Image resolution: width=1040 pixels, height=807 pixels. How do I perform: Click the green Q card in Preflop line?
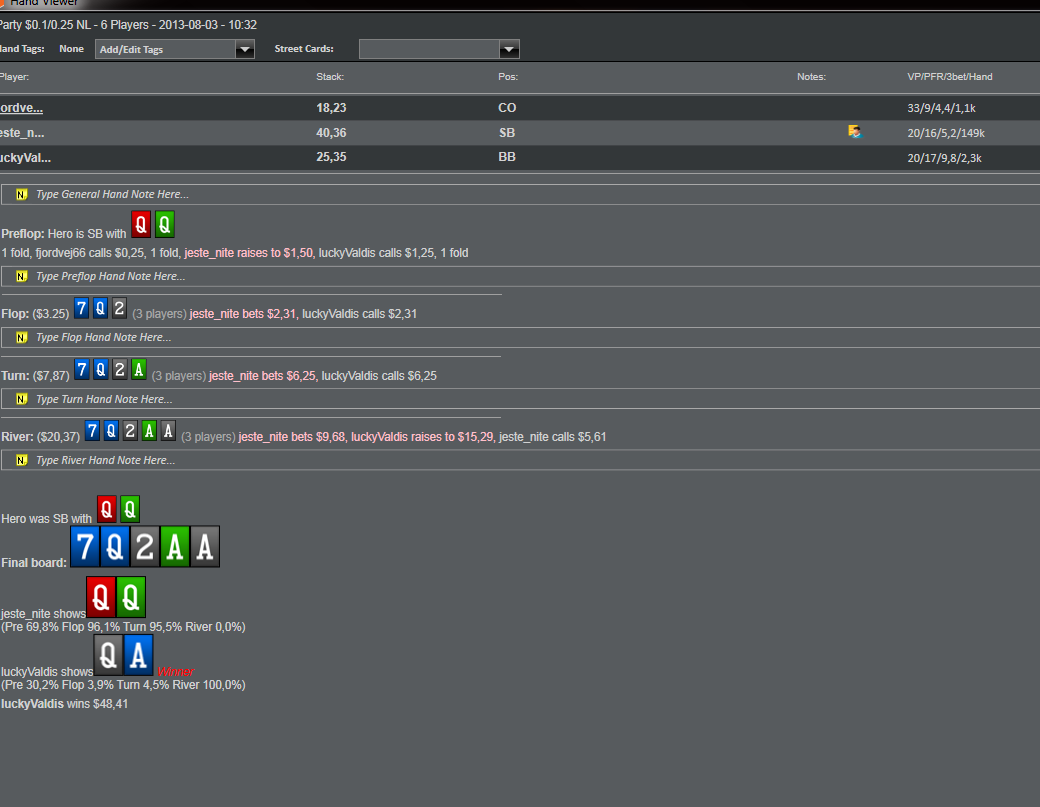(164, 224)
